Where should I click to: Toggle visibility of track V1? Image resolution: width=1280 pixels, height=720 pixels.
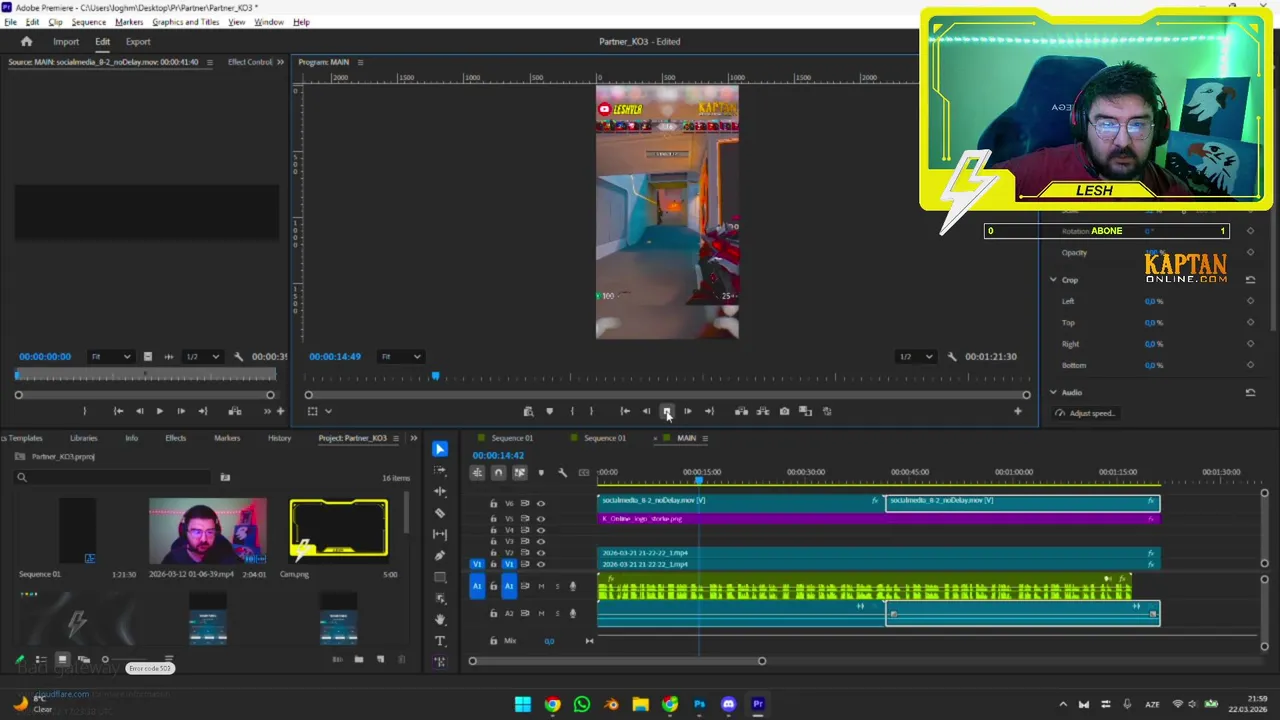point(541,565)
